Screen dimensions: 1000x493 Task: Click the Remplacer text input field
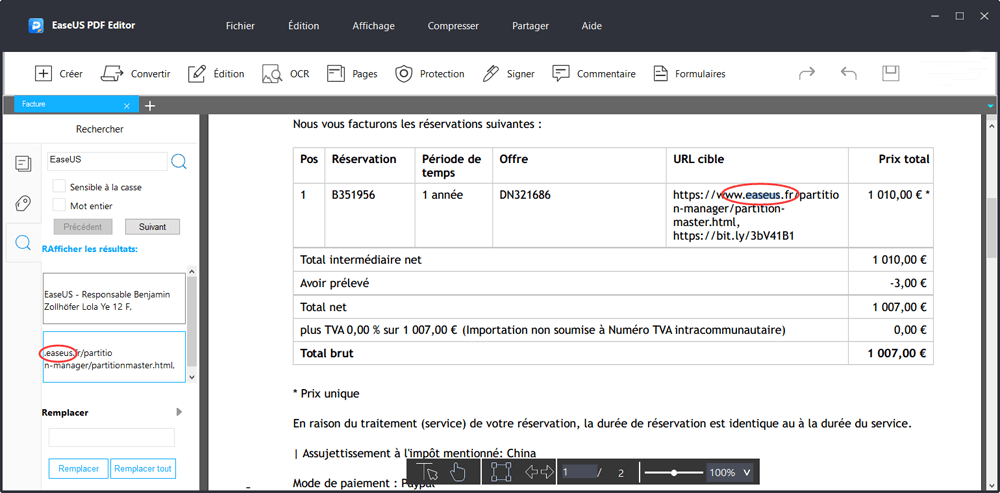(x=112, y=438)
